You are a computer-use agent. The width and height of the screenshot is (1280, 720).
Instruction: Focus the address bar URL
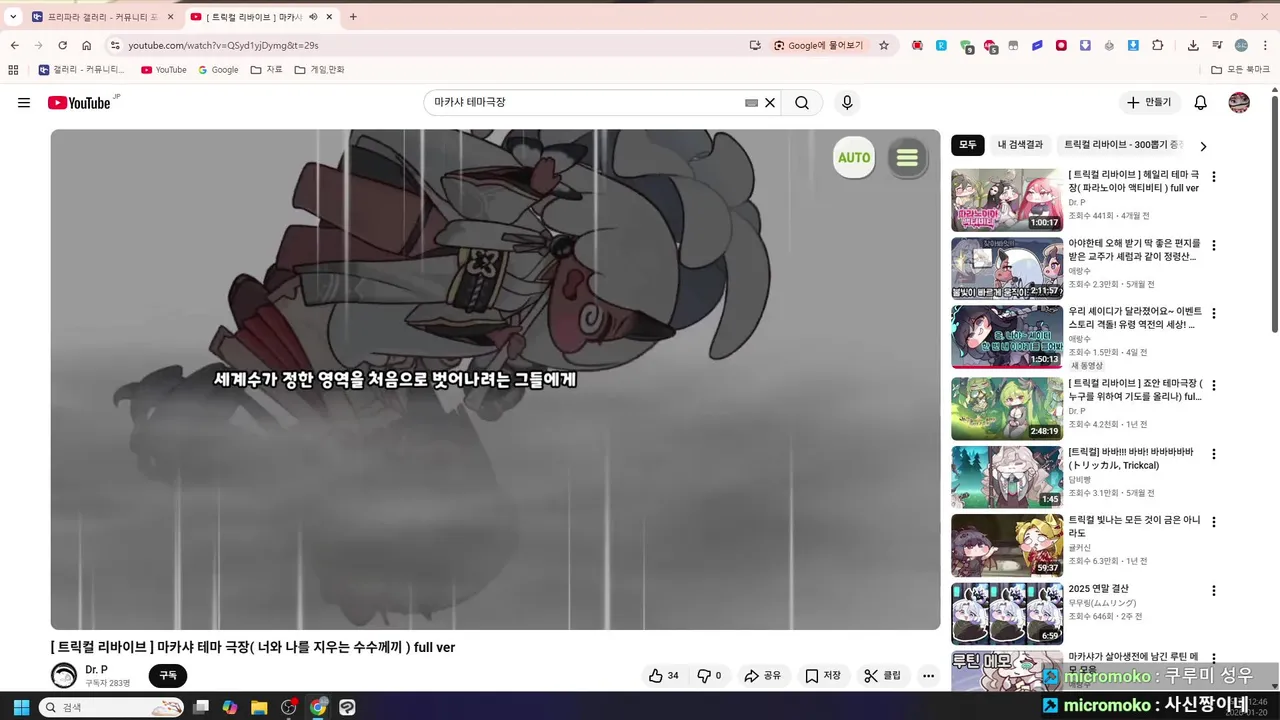point(223,45)
